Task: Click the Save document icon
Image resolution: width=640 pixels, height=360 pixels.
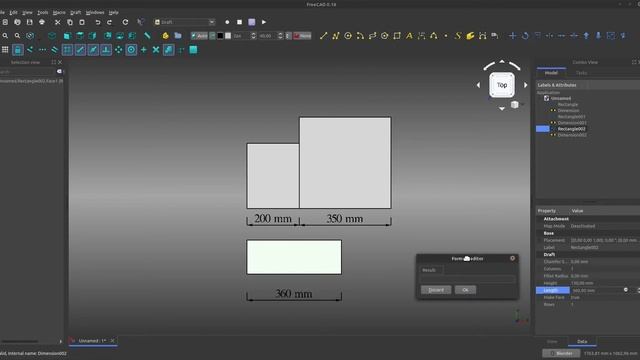Action: click(x=29, y=22)
